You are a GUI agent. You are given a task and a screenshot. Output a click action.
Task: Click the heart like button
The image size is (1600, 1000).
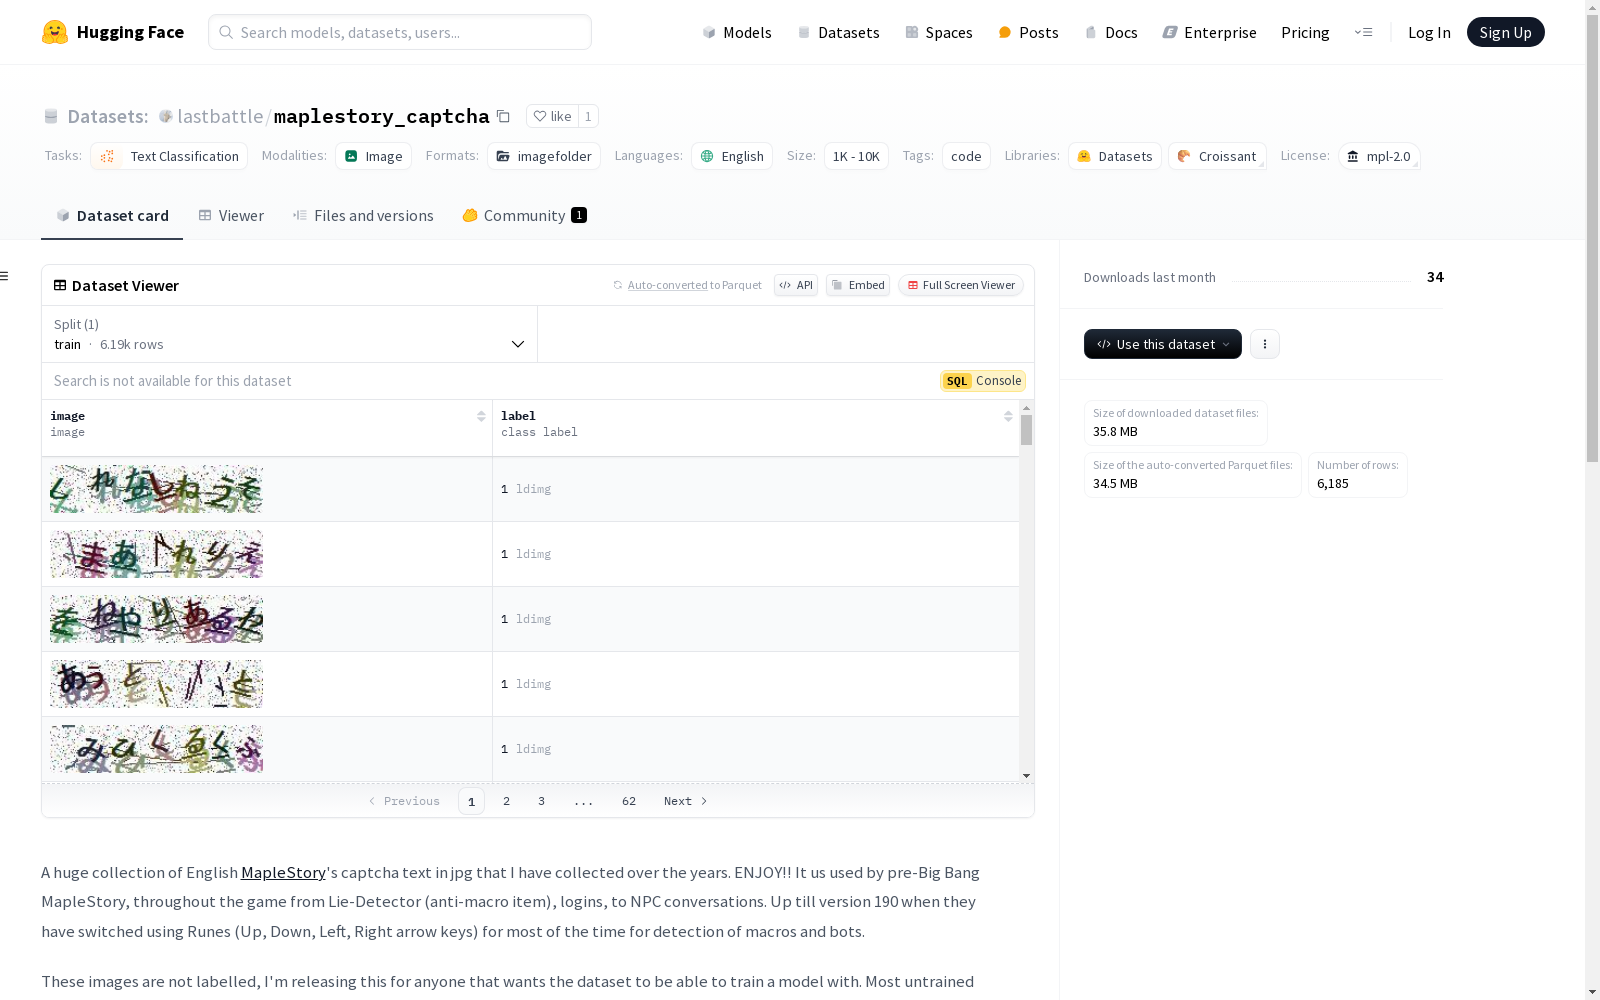click(552, 116)
